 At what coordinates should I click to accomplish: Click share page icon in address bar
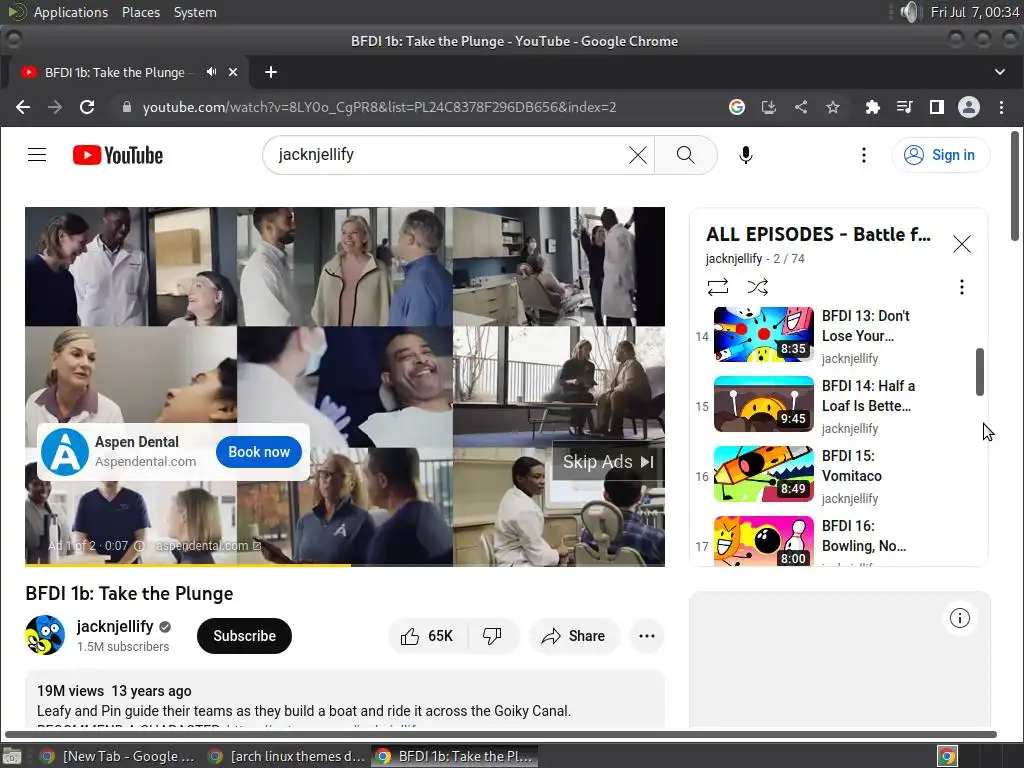pos(801,107)
